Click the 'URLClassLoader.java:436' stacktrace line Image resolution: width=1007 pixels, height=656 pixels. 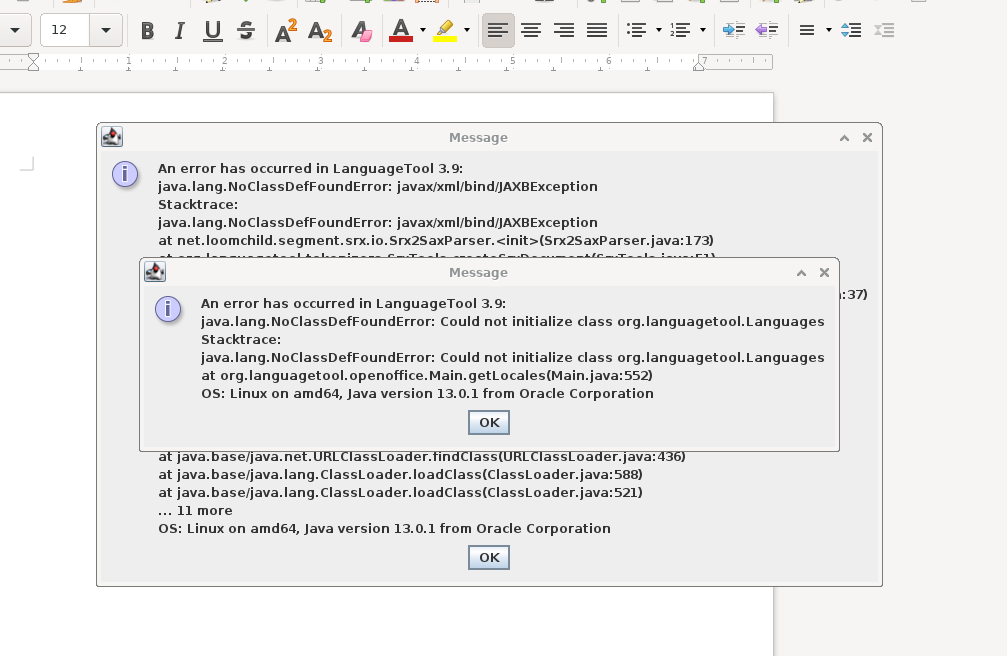422,457
